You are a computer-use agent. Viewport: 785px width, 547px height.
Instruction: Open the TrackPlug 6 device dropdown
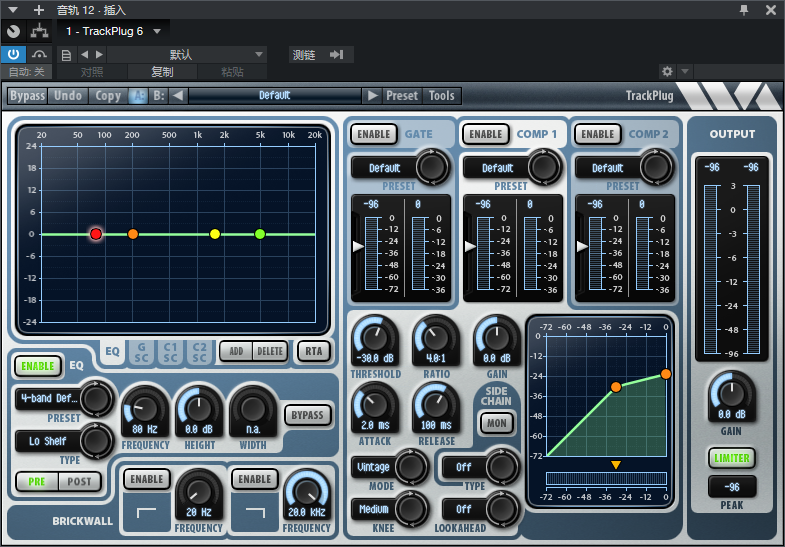(x=157, y=32)
